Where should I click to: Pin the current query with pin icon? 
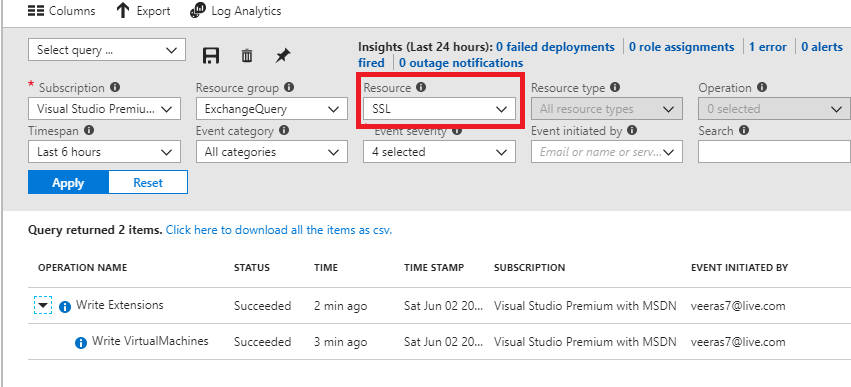tap(282, 55)
